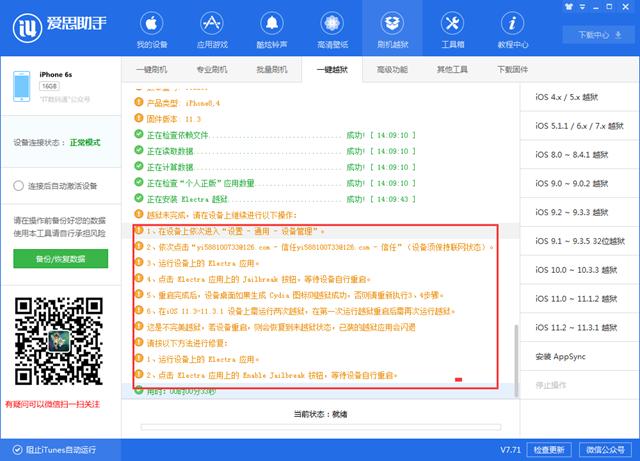The image size is (640, 461).
Task: Click 停止操作 stop operation
Action: pos(580,385)
